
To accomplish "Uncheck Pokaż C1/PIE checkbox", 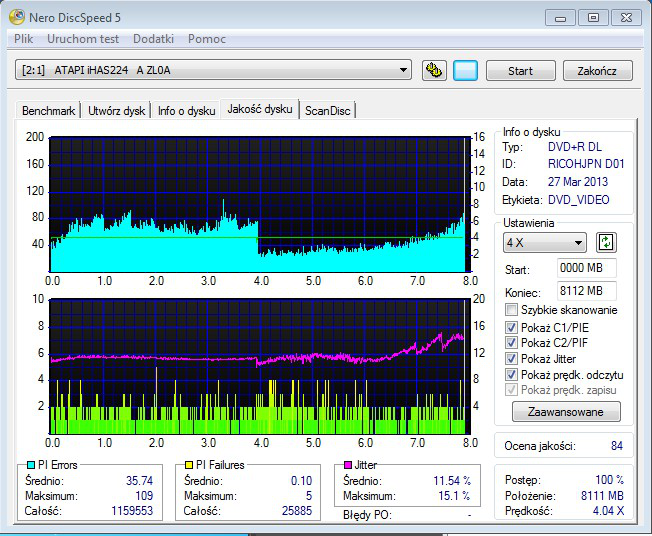I will coord(511,328).
